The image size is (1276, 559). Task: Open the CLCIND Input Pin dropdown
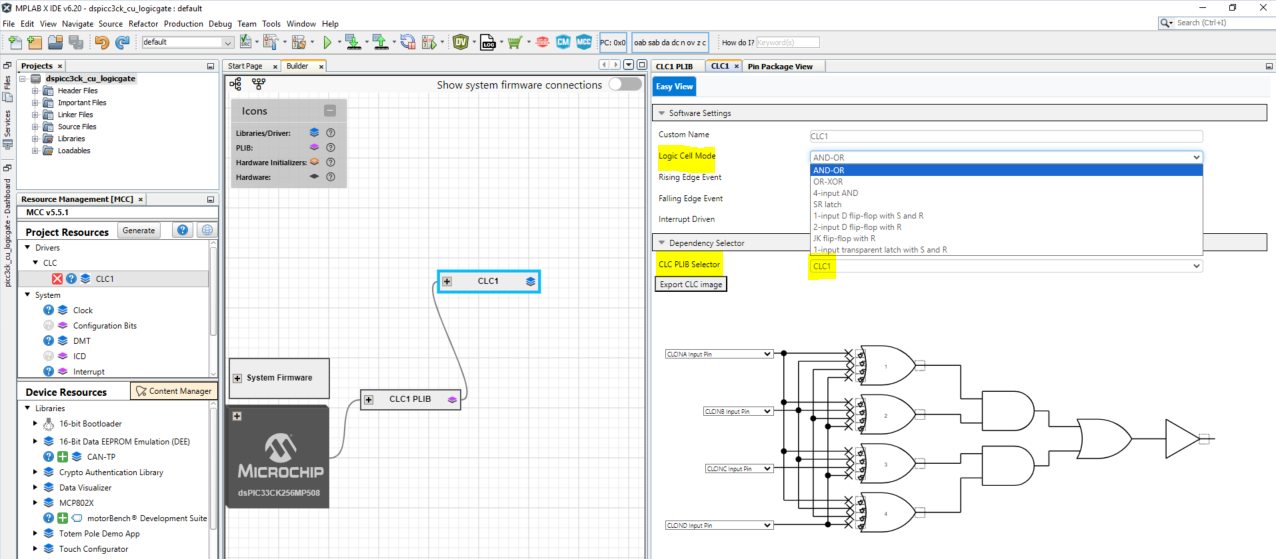click(719, 525)
